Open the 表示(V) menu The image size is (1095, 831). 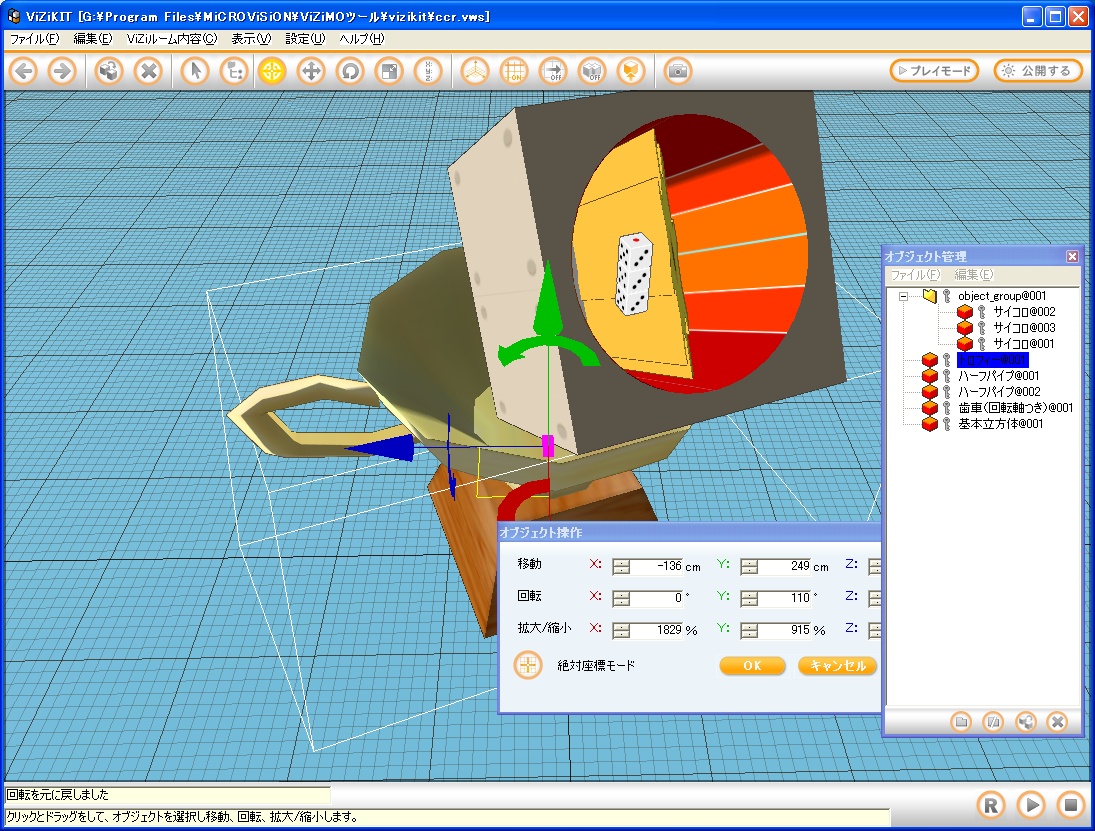coord(250,39)
